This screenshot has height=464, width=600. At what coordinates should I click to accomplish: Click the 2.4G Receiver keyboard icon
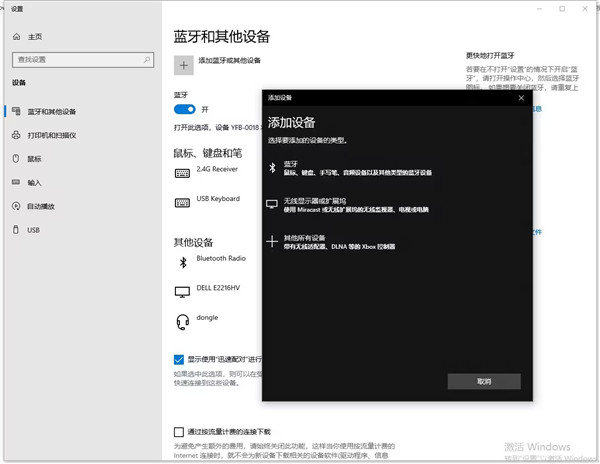tap(182, 173)
